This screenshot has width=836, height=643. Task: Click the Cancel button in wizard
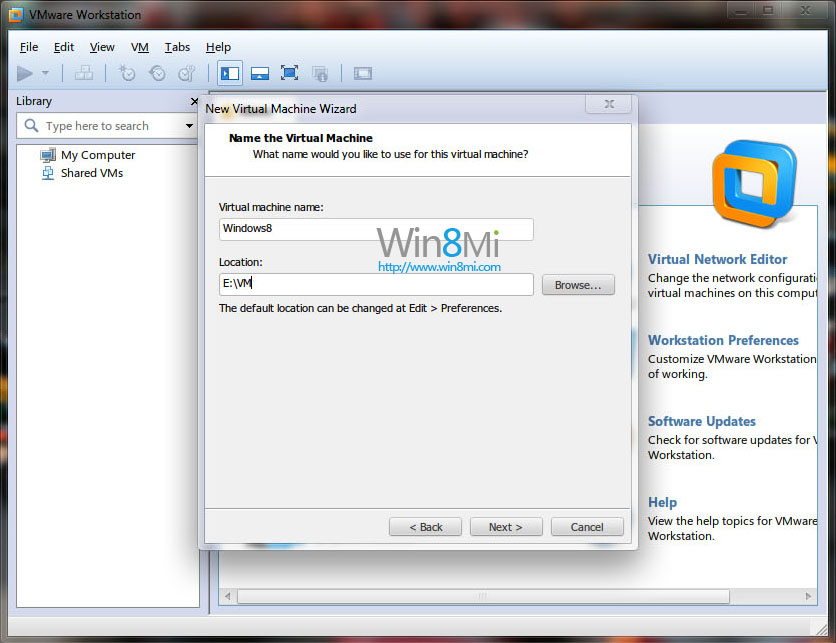pos(587,527)
